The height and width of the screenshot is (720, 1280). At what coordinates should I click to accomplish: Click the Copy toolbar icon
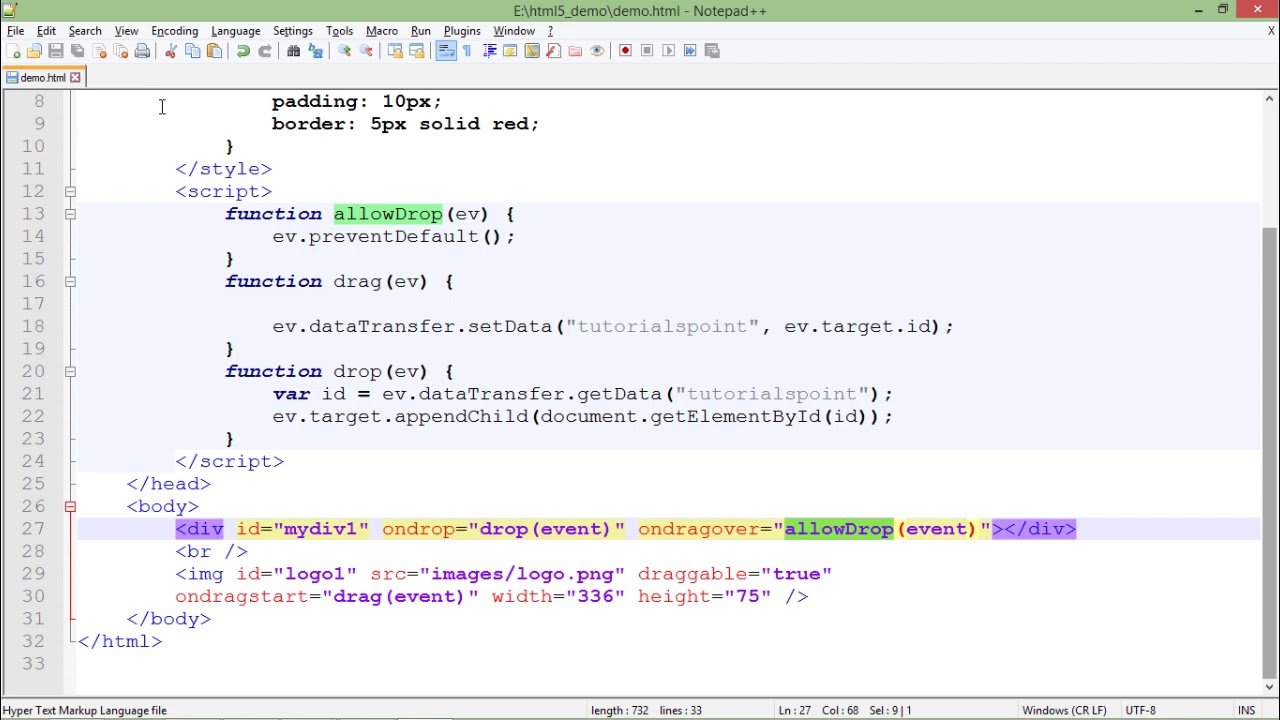pyautogui.click(x=192, y=51)
